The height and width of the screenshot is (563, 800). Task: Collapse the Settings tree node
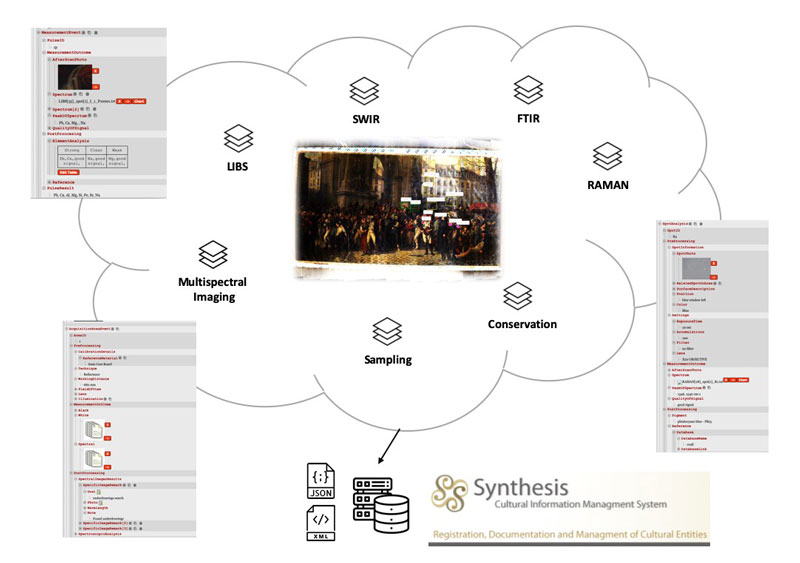click(x=669, y=315)
